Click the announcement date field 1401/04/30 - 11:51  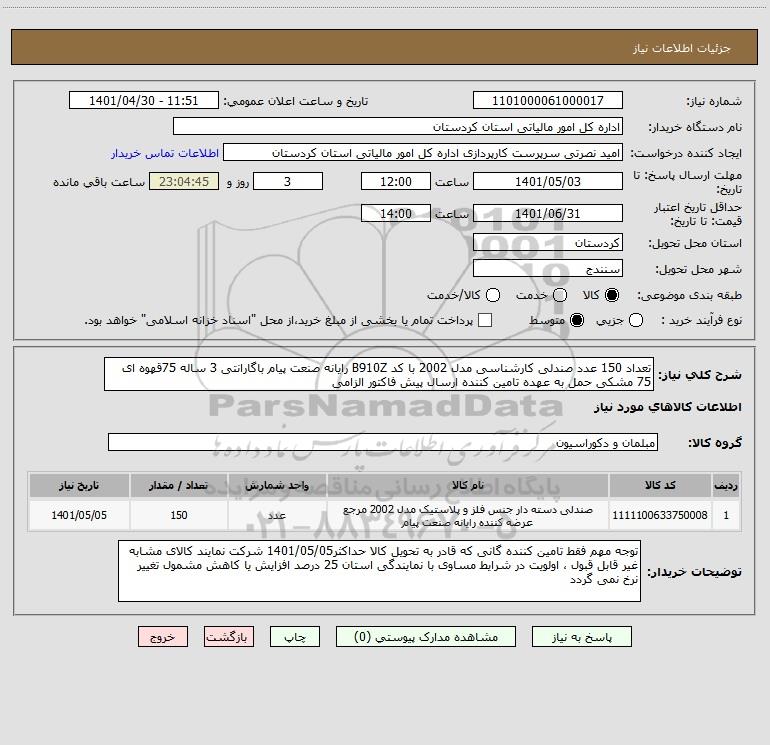[144, 101]
